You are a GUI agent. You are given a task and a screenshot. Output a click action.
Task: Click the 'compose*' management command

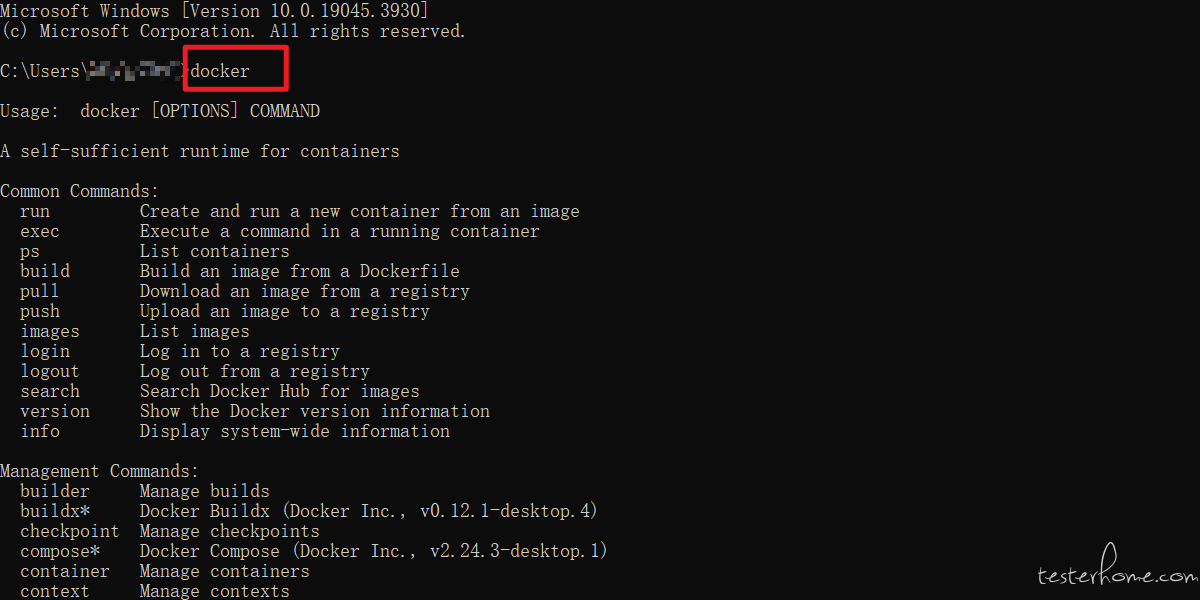pyautogui.click(x=60, y=551)
